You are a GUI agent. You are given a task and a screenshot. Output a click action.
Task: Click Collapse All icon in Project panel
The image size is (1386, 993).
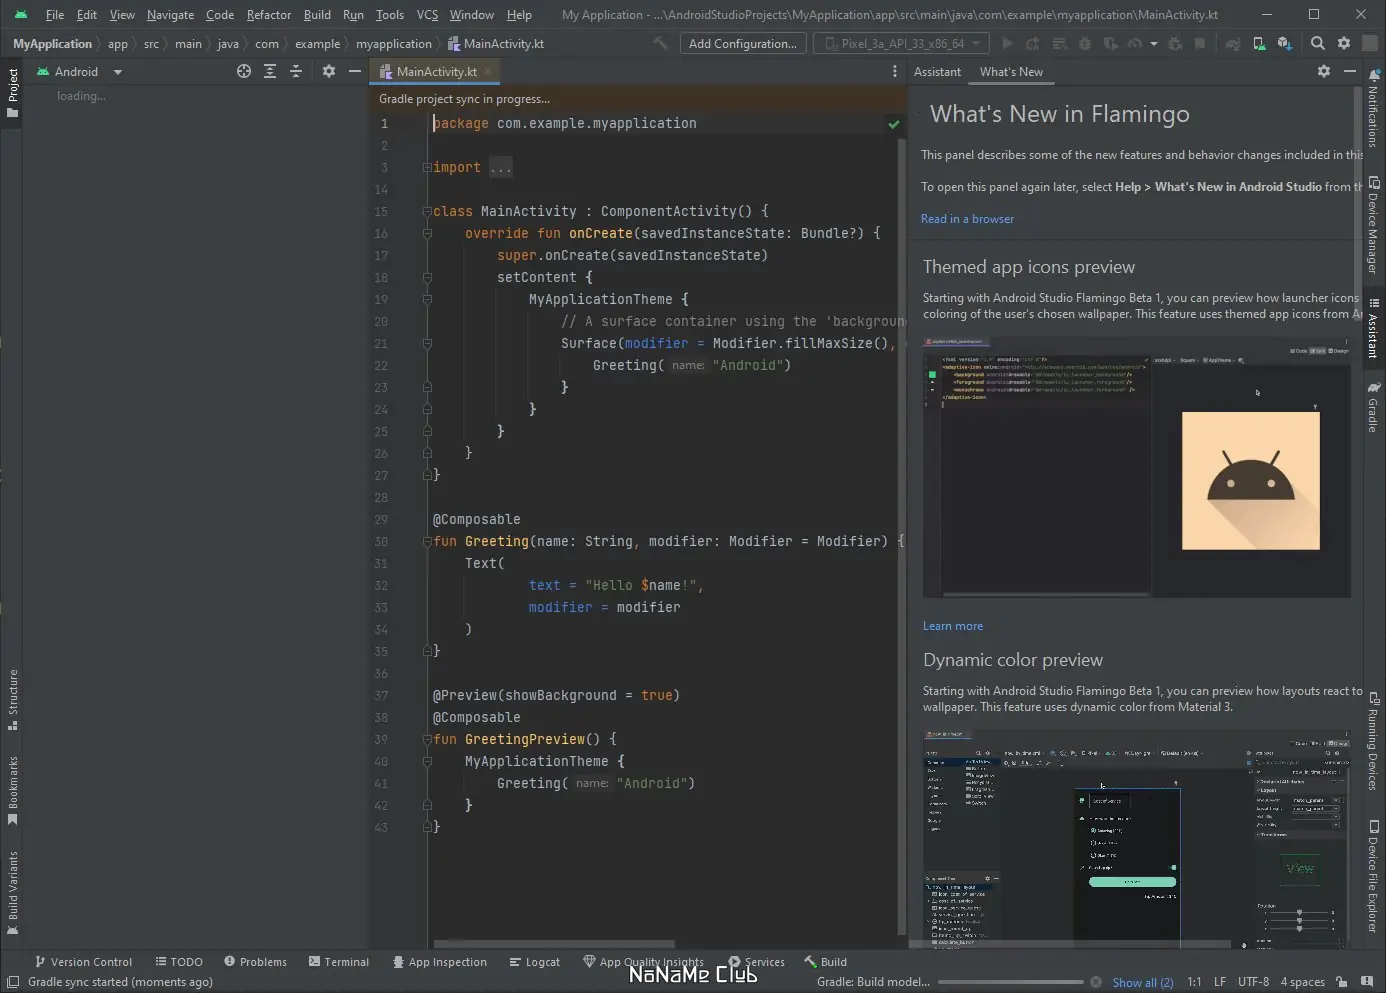[x=296, y=71]
